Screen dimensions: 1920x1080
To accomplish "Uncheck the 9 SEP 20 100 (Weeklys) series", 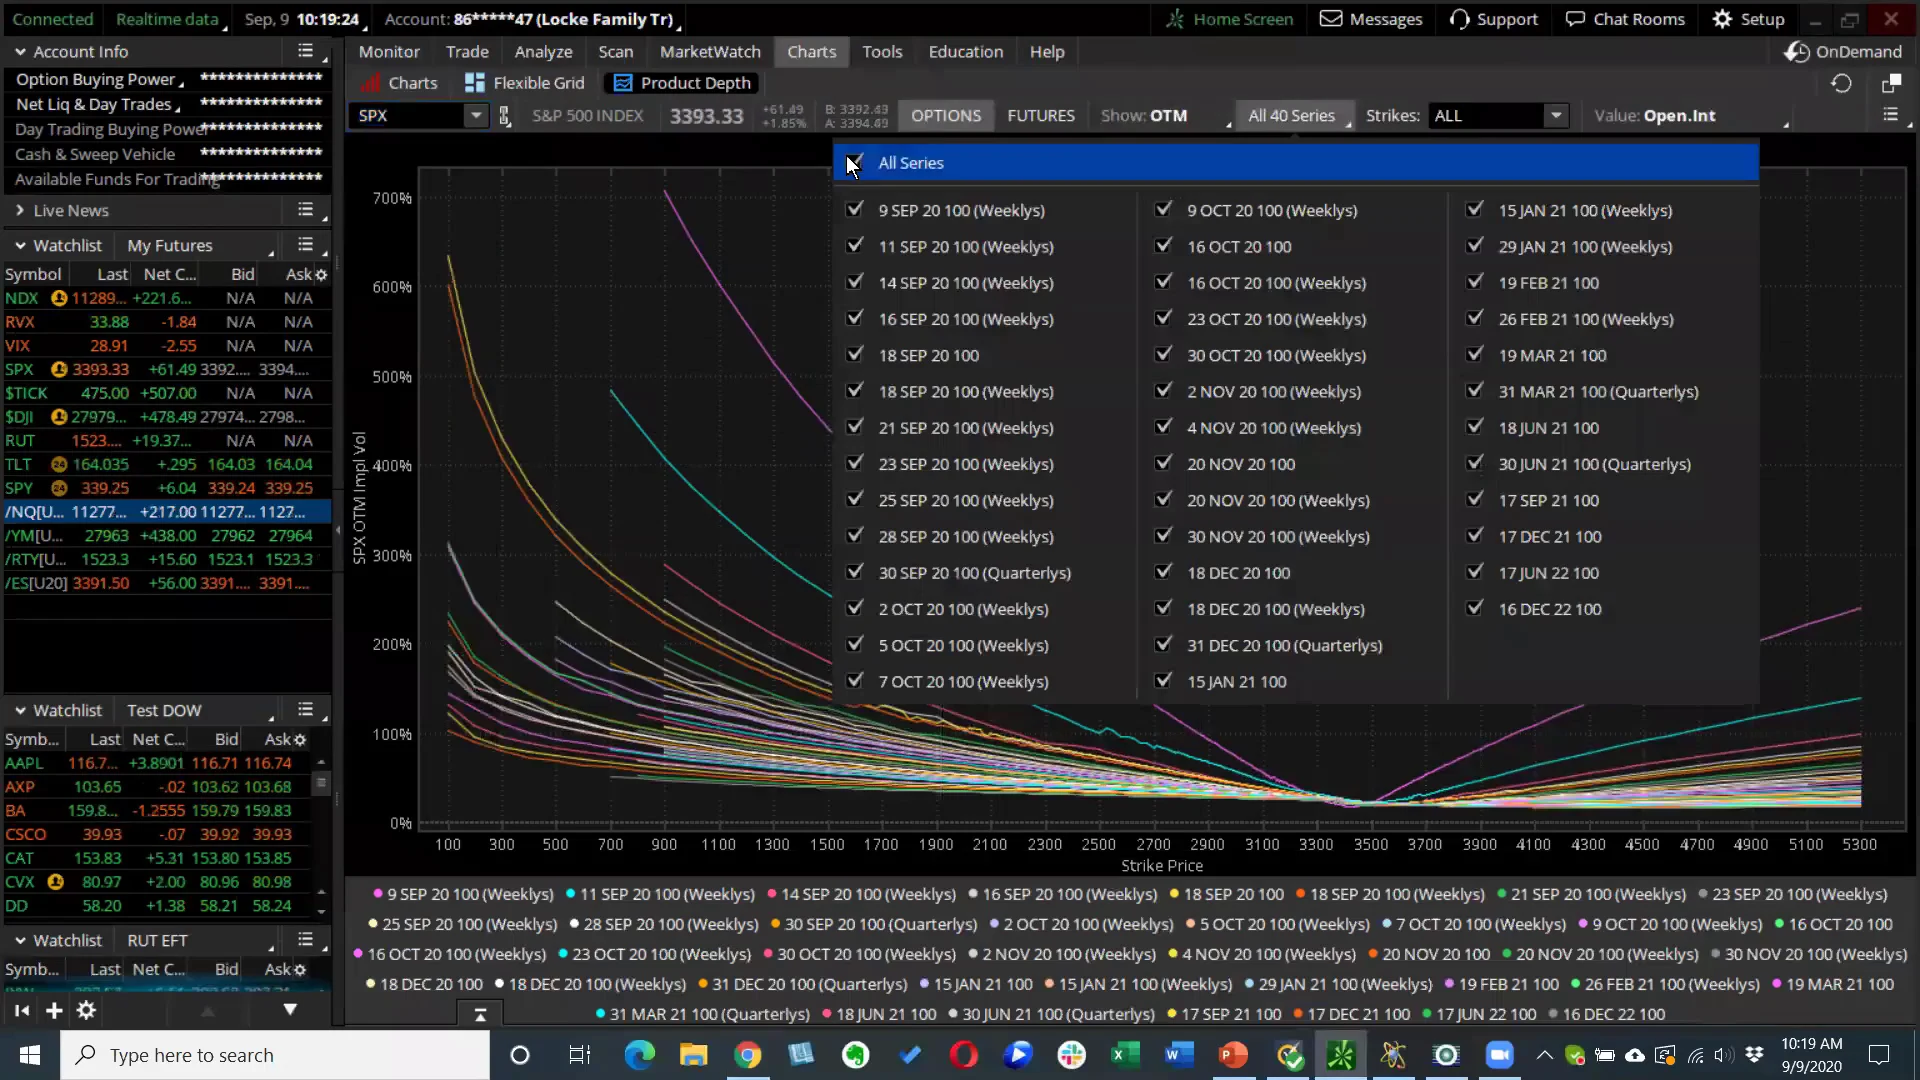I will pyautogui.click(x=854, y=210).
